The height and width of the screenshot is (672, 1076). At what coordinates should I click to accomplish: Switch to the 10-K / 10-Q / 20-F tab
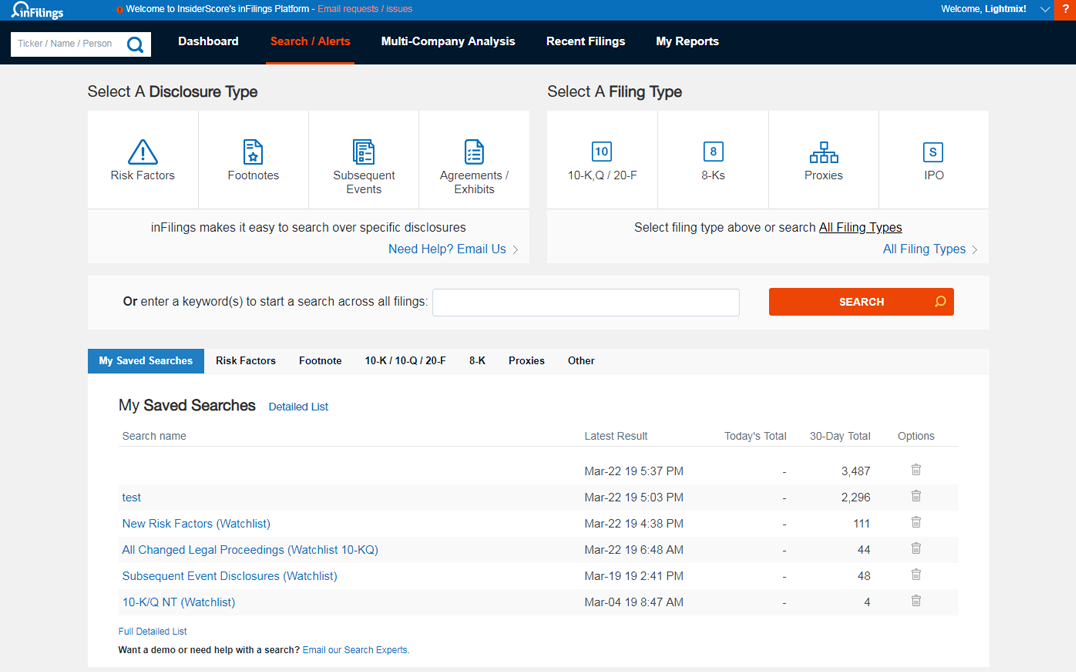pyautogui.click(x=405, y=361)
